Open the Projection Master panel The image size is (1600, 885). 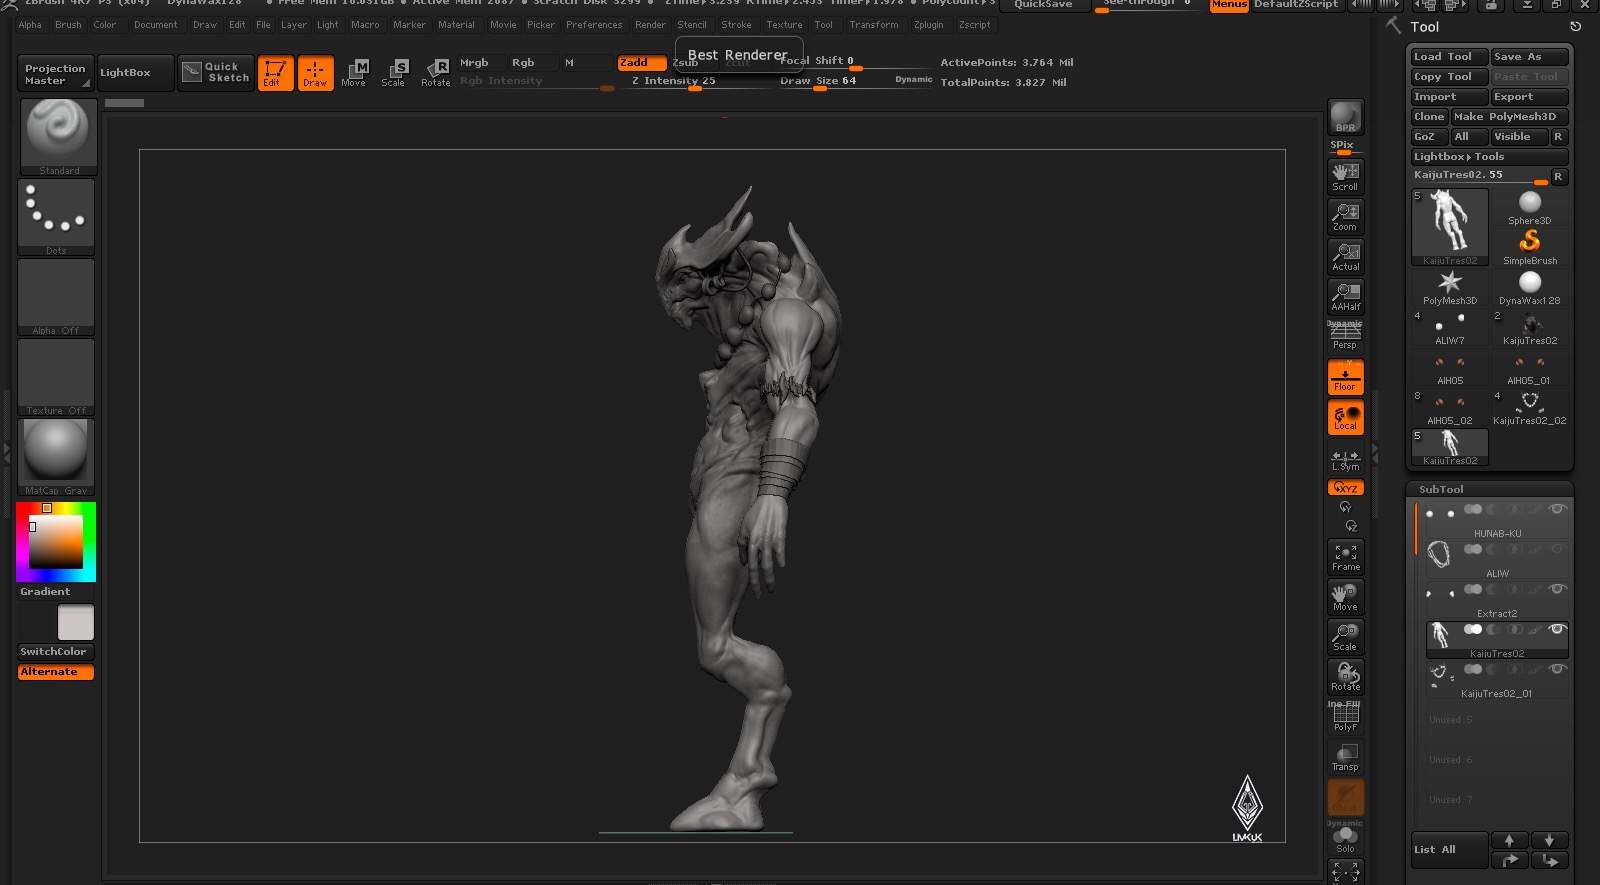pyautogui.click(x=55, y=74)
